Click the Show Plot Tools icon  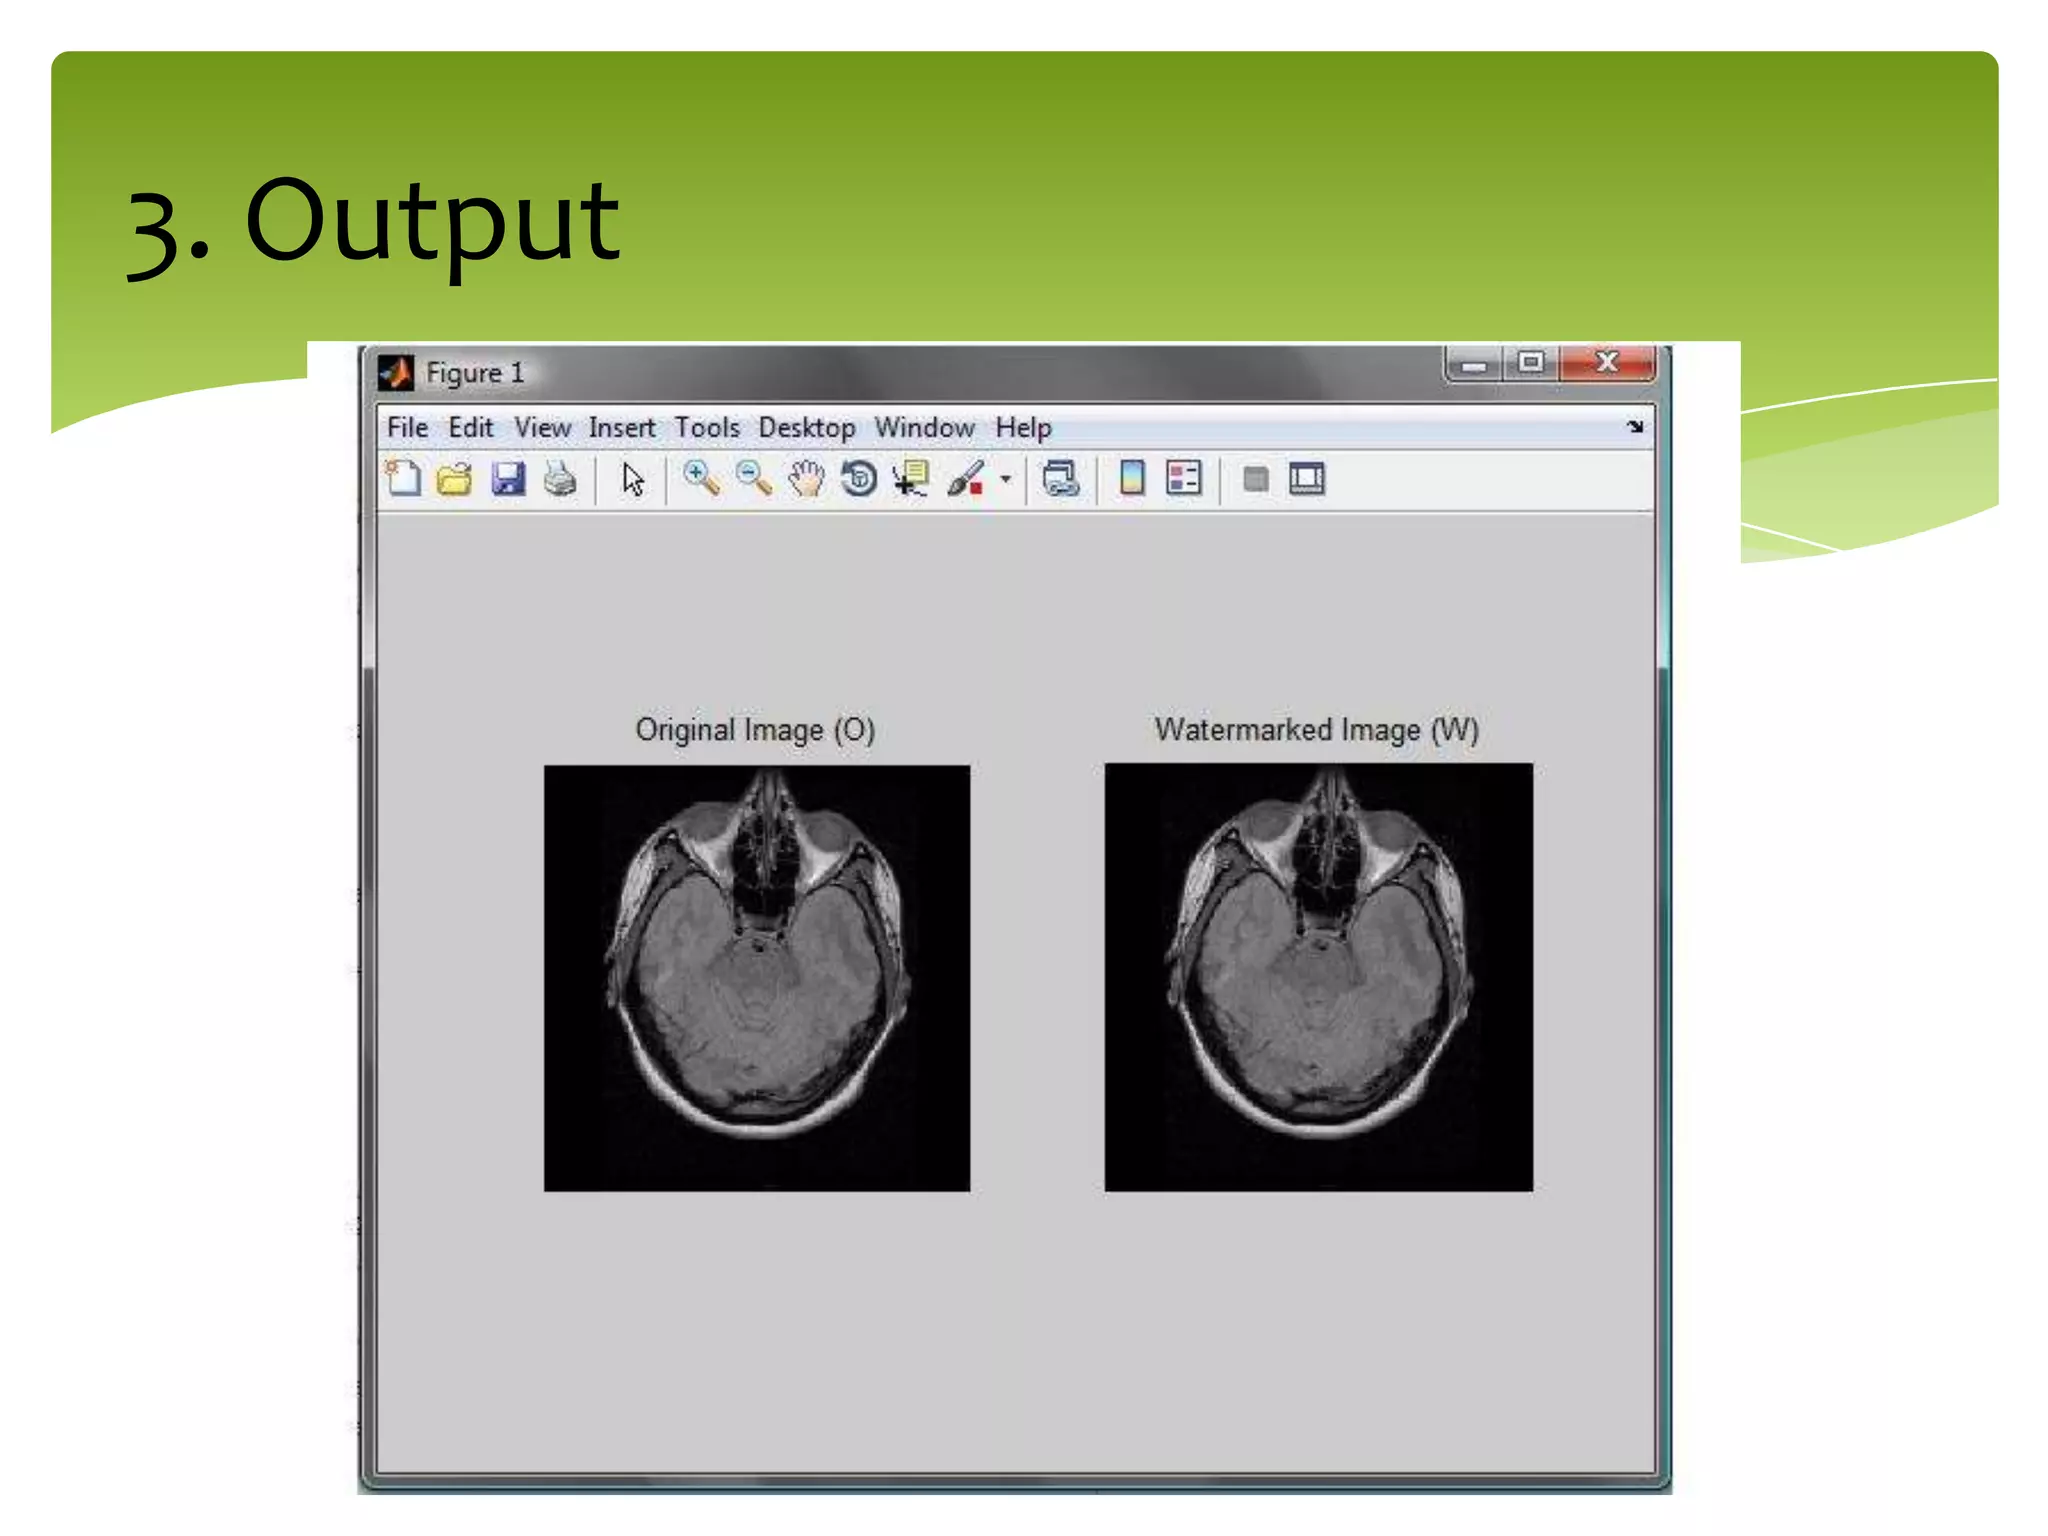[1307, 479]
